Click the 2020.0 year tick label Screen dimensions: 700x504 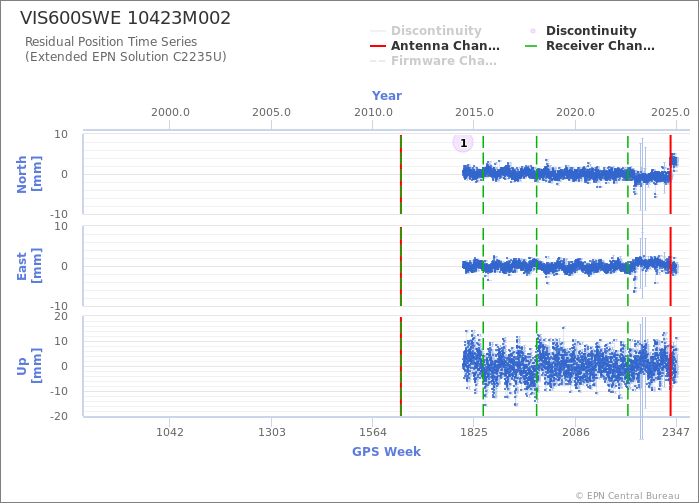coord(575,112)
